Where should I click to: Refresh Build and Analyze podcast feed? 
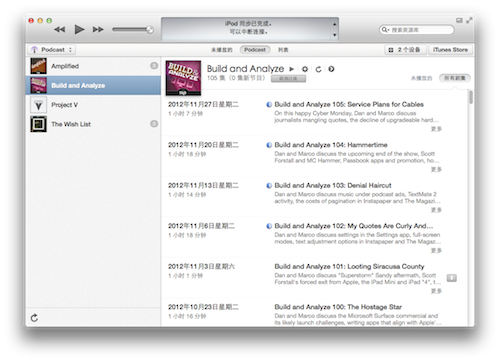[x=318, y=69]
